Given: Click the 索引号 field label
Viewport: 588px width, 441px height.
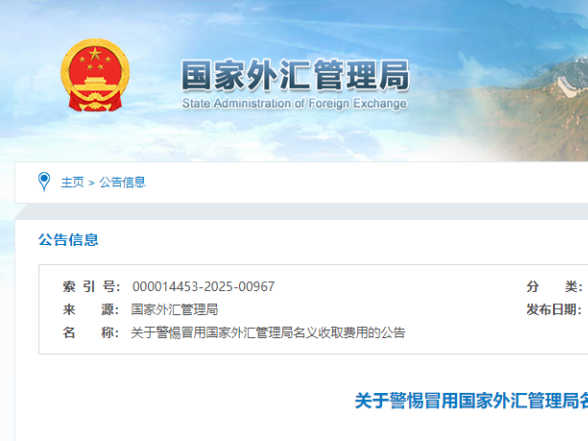Looking at the screenshot, I should pyautogui.click(x=91, y=286).
